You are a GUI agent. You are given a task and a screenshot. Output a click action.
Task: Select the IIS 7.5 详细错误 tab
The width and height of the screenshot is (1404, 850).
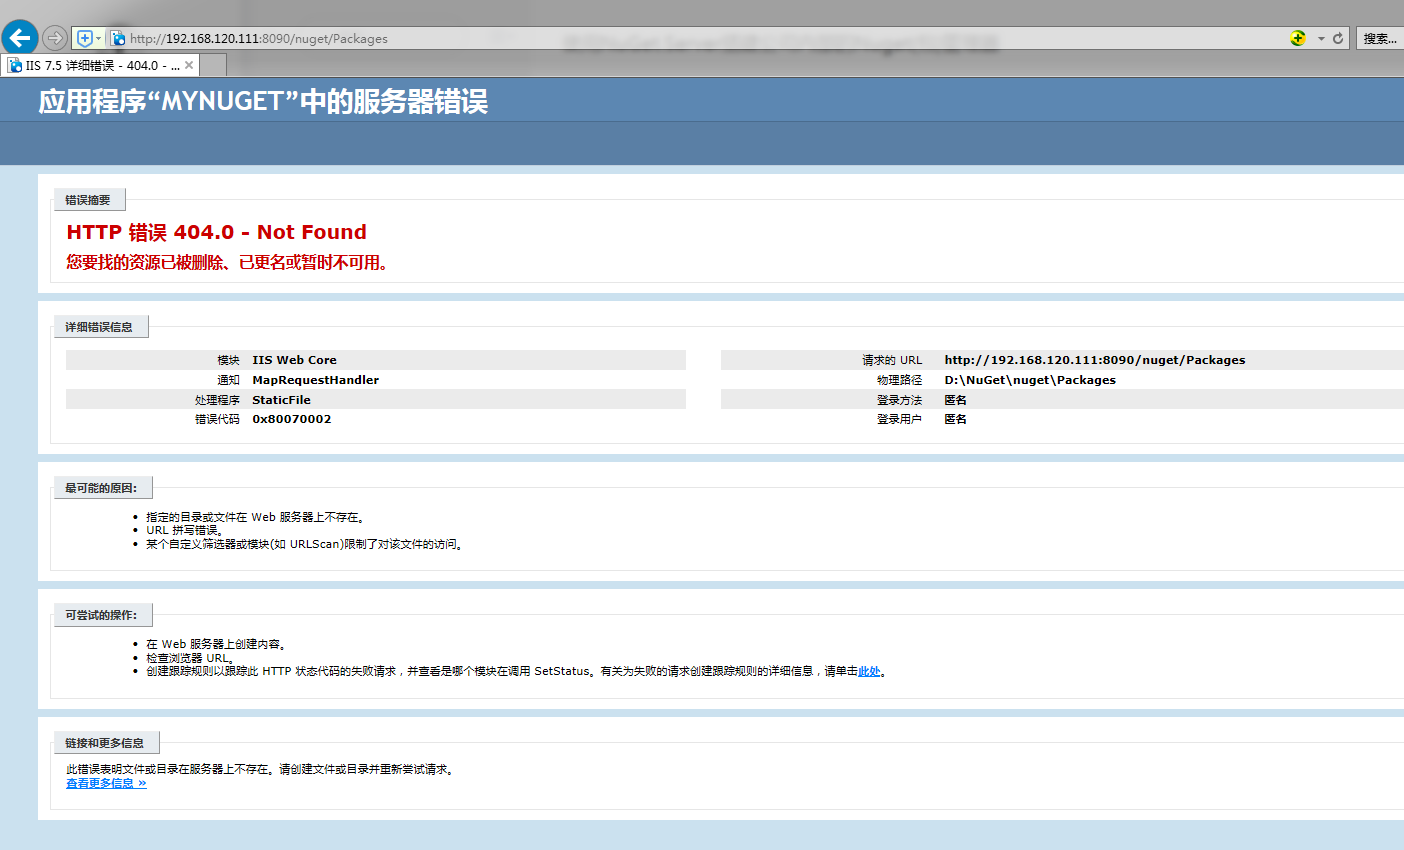pos(100,65)
